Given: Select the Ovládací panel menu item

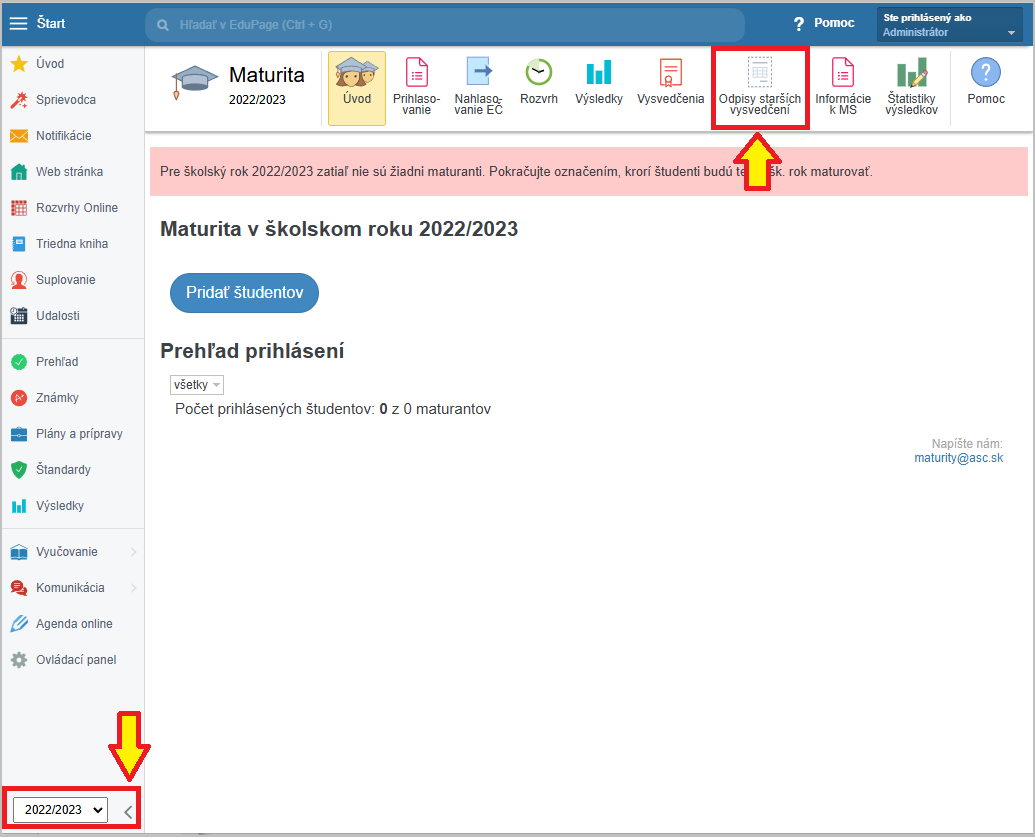Looking at the screenshot, I should point(73,660).
